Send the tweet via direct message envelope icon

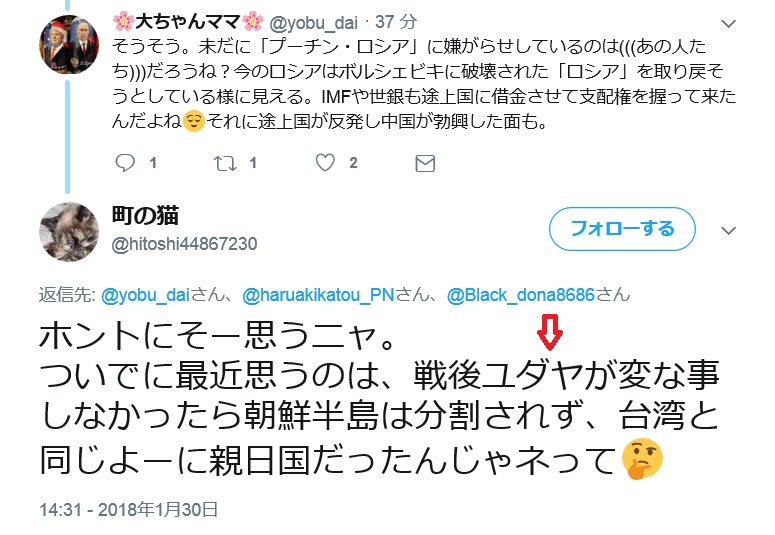click(x=425, y=163)
